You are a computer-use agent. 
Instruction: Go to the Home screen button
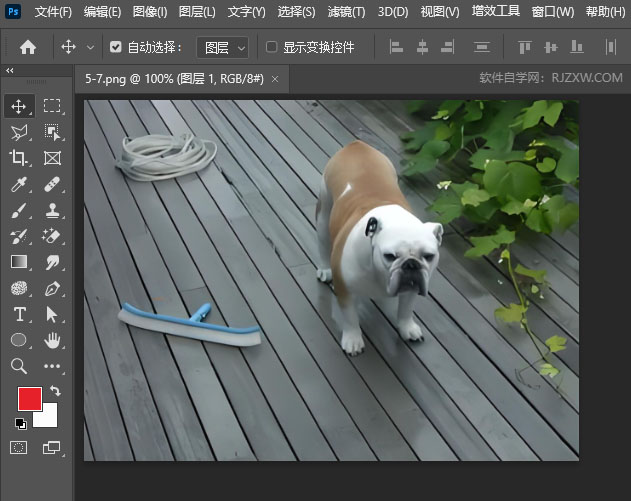pyautogui.click(x=28, y=47)
